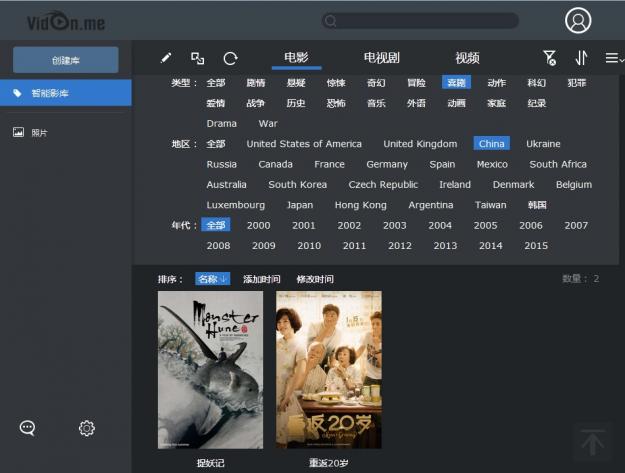The image size is (625, 473).
Task: Open the Monster Hunt poster
Action: pos(210,370)
